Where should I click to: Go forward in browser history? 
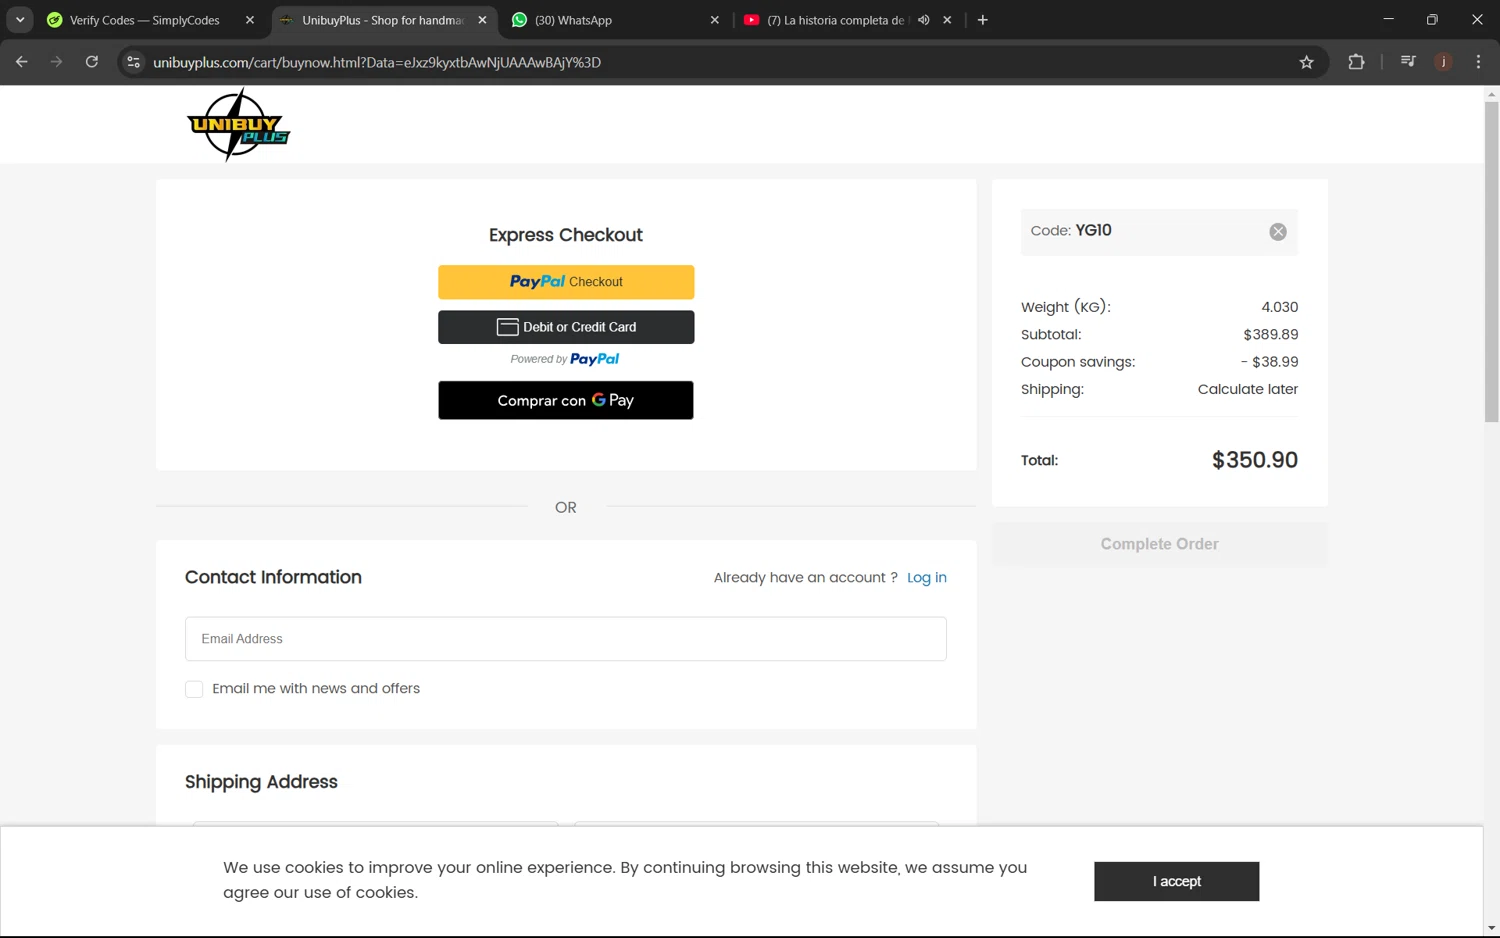[x=56, y=62]
